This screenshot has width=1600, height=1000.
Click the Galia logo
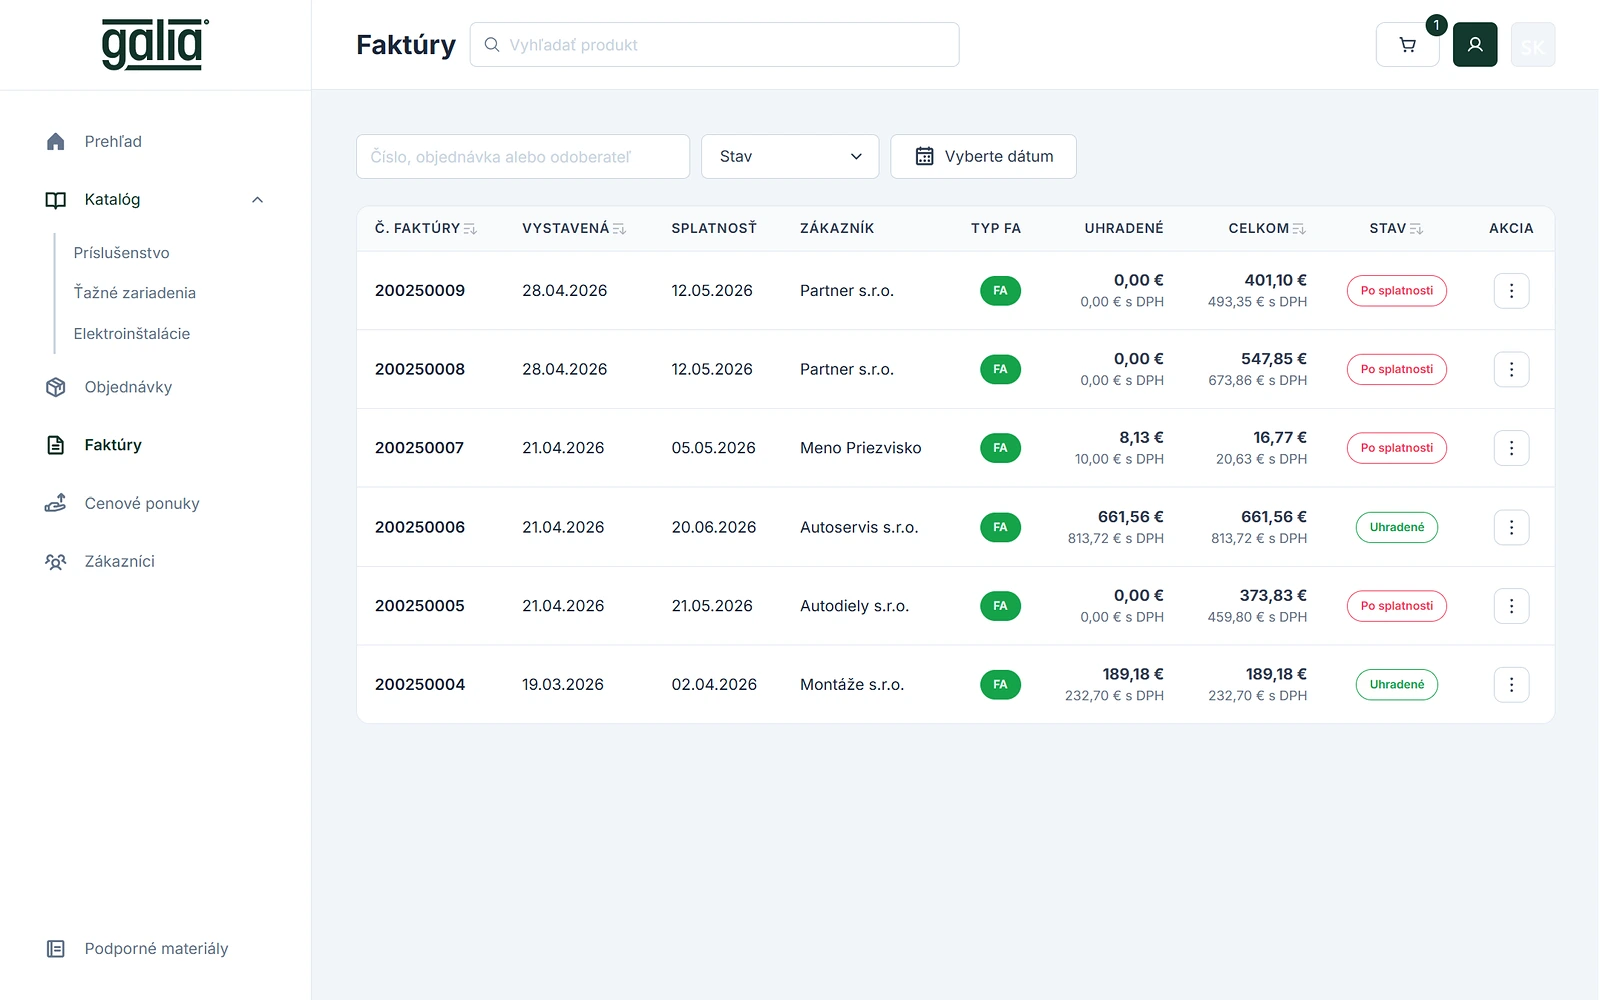coord(155,45)
